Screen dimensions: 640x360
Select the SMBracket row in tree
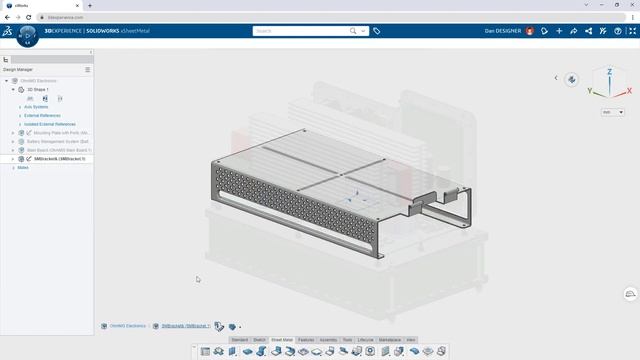[x=47, y=159]
